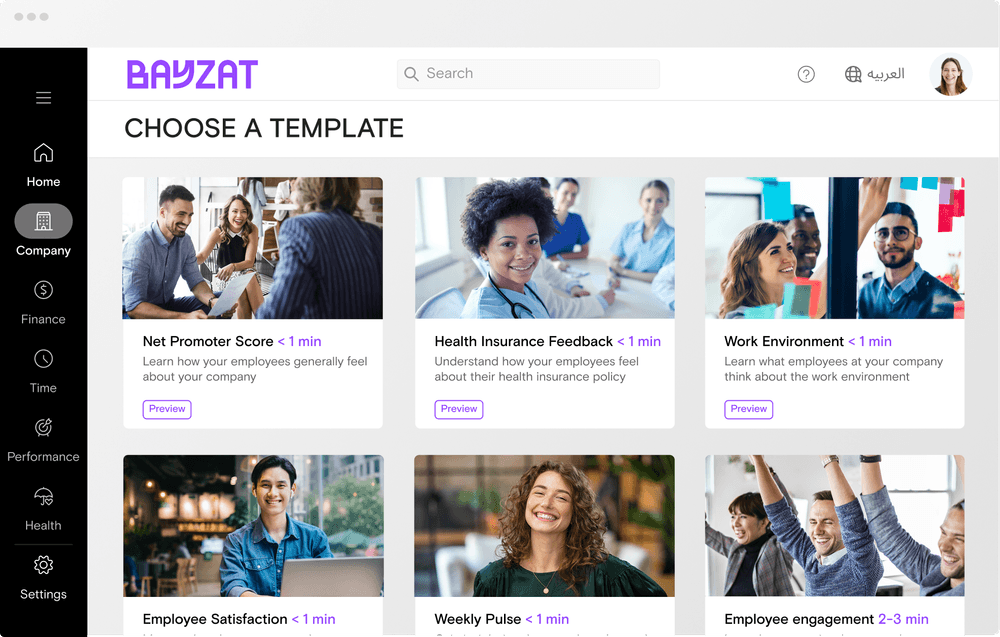The height and width of the screenshot is (637, 1000).
Task: Open the Health umbrella icon
Action: (x=43, y=496)
